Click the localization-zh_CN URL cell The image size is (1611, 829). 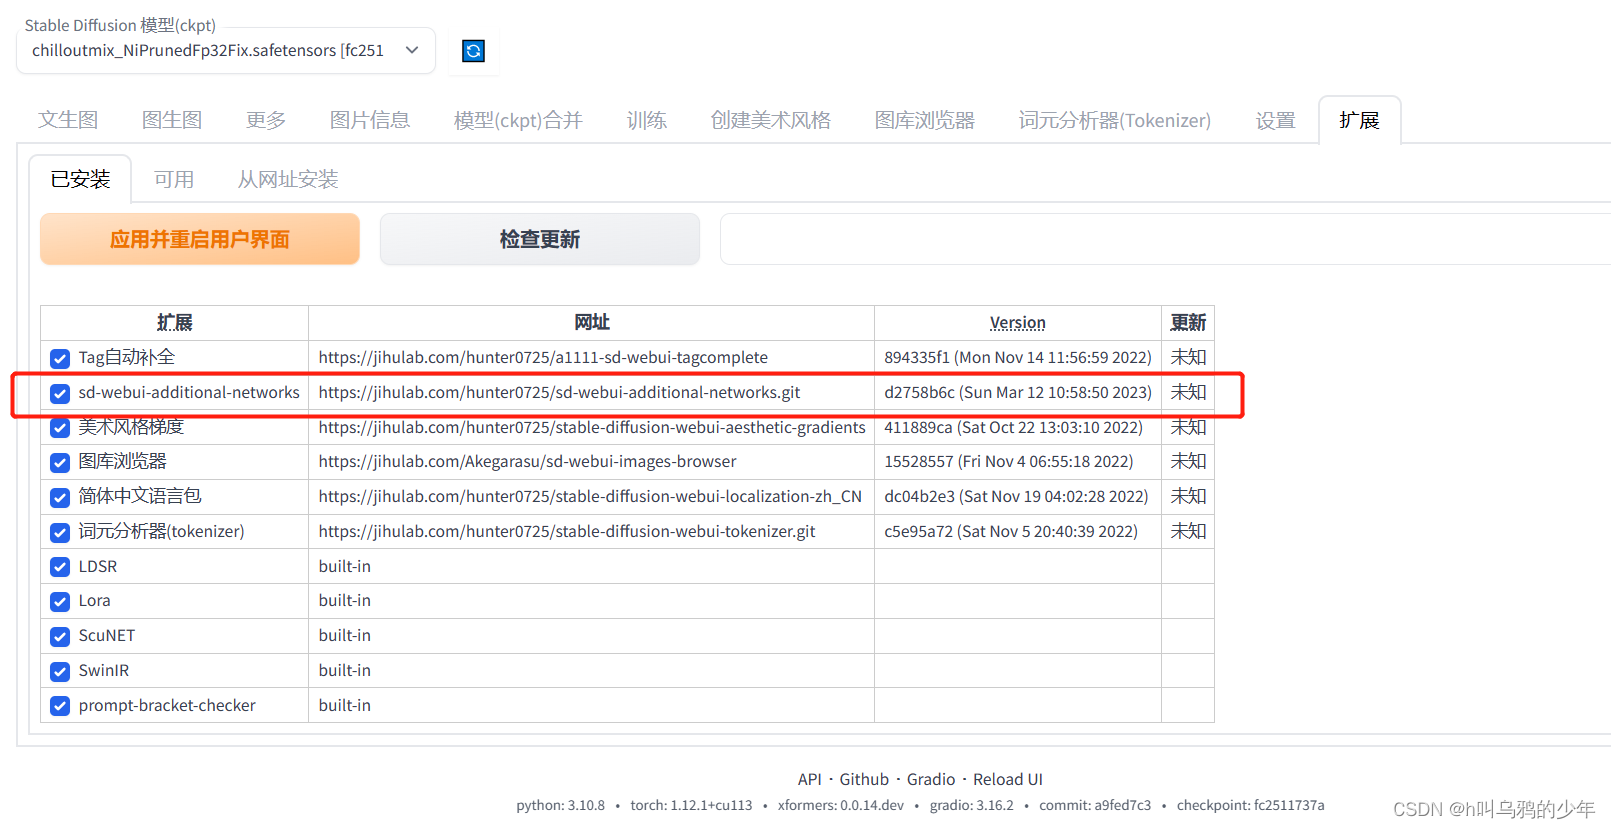click(592, 497)
